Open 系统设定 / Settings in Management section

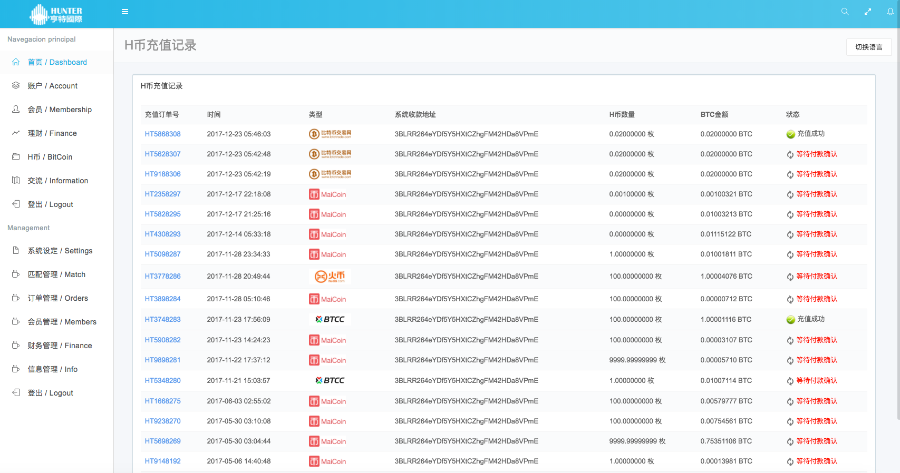coord(59,250)
